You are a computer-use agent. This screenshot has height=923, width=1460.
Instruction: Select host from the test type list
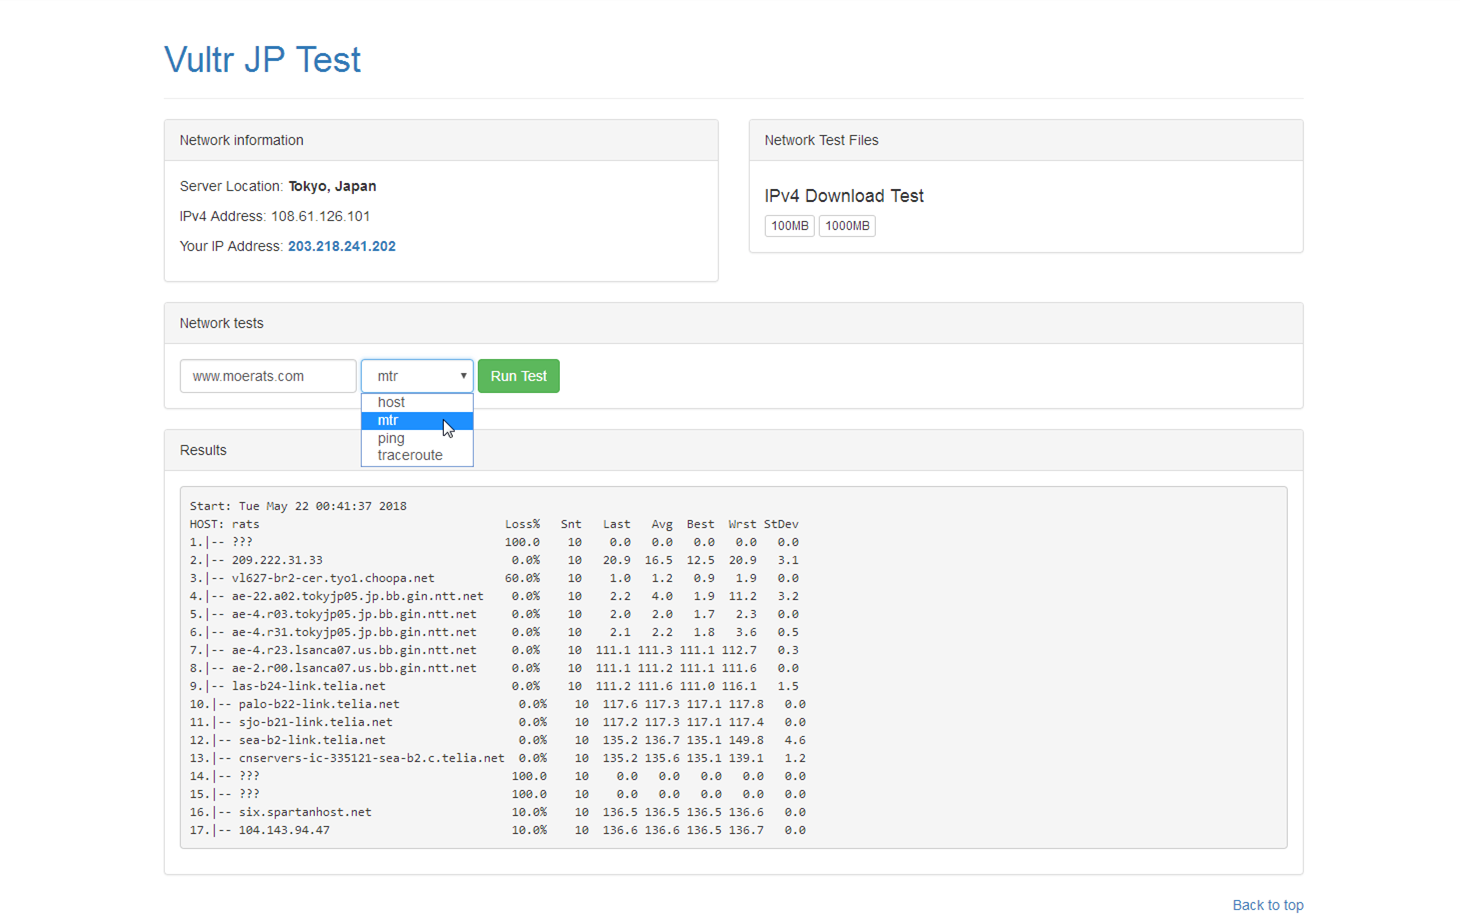coord(417,402)
